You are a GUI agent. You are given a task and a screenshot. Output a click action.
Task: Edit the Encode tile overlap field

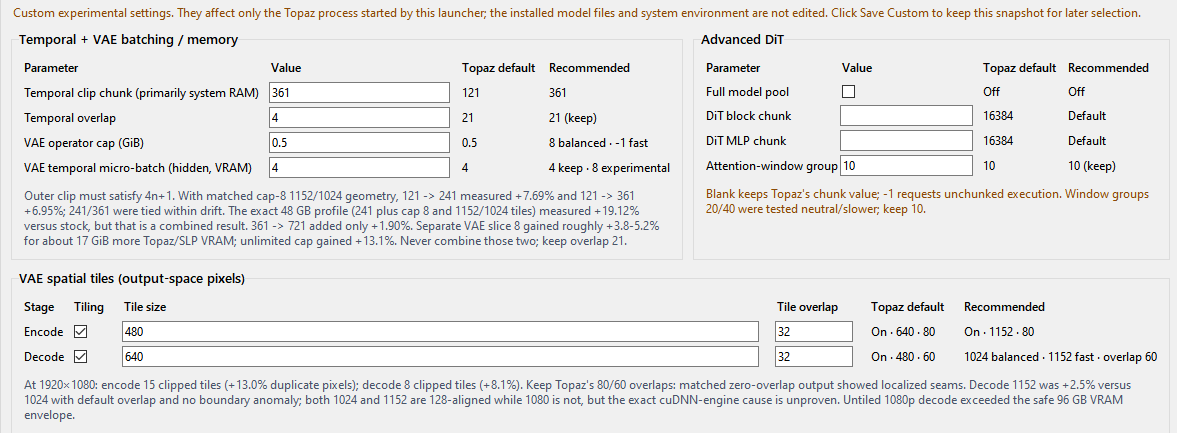tap(814, 332)
